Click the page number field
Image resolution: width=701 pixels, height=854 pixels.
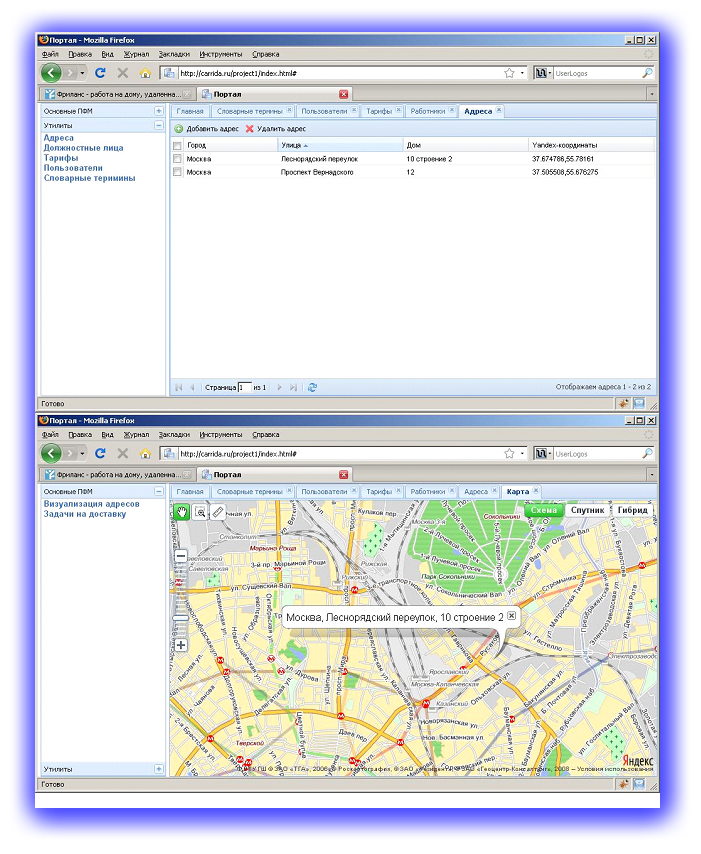pyautogui.click(x=245, y=388)
